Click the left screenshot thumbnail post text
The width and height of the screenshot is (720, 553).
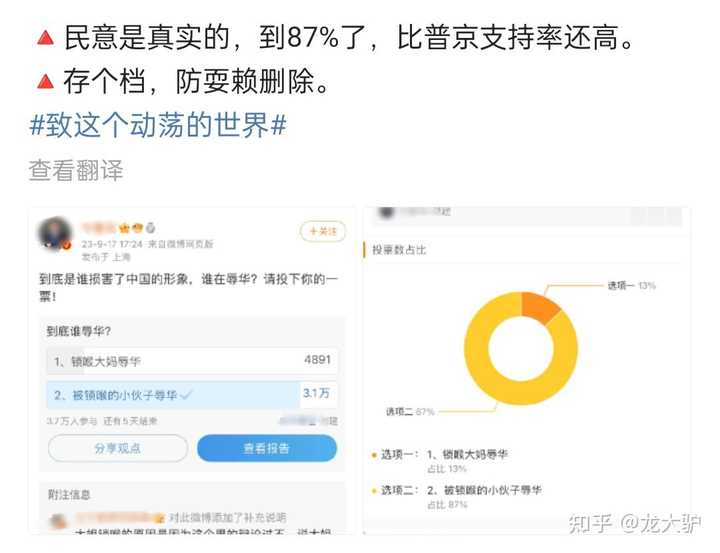click(188, 287)
